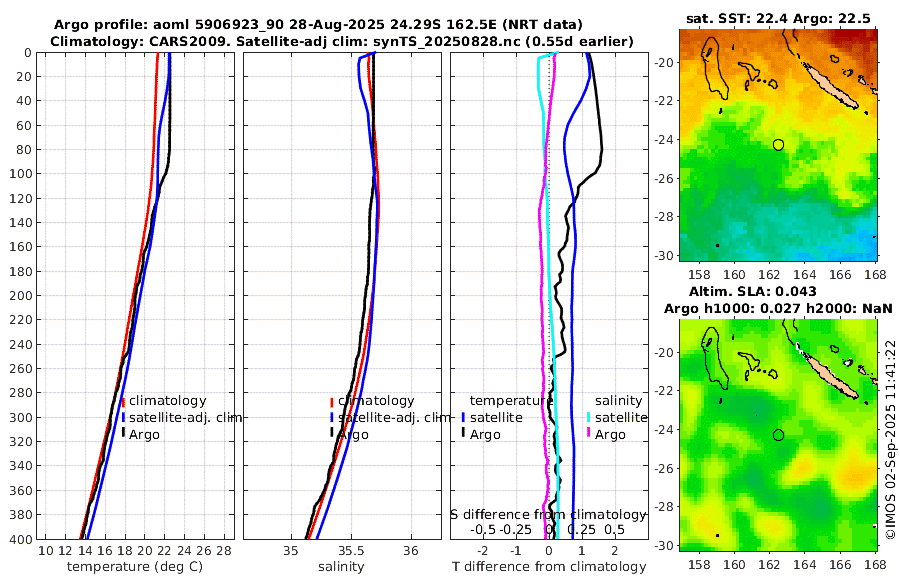
Task: Click the 400 depth tick label
Action: point(21,539)
